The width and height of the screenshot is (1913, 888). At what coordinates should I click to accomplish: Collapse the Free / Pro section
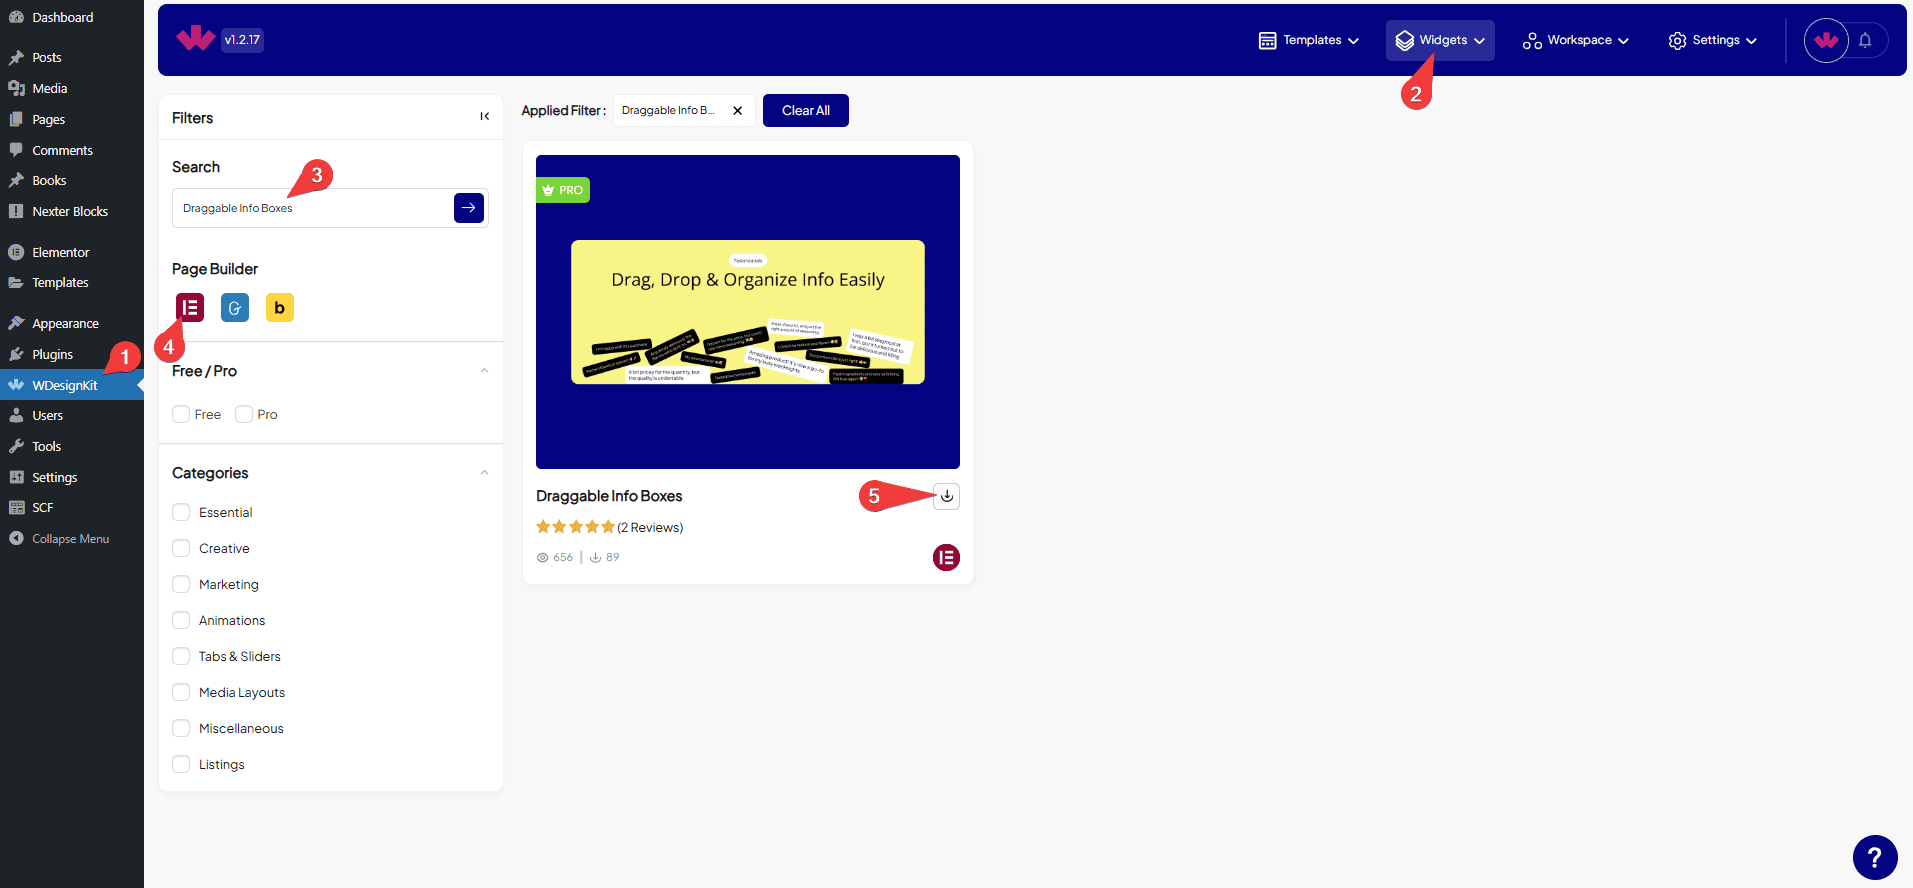(484, 371)
